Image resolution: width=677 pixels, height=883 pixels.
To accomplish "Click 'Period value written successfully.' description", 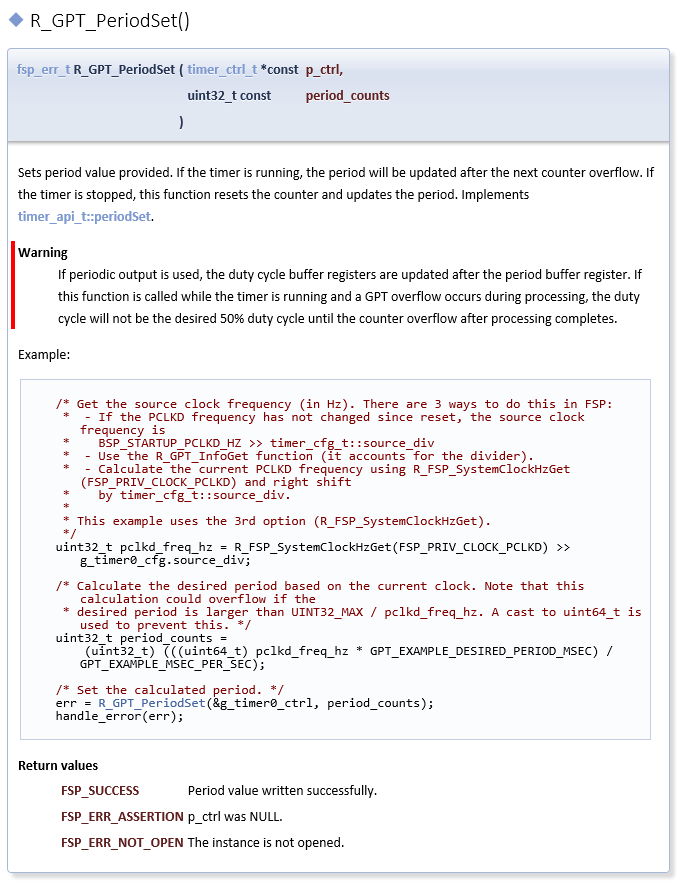I will coord(282,791).
